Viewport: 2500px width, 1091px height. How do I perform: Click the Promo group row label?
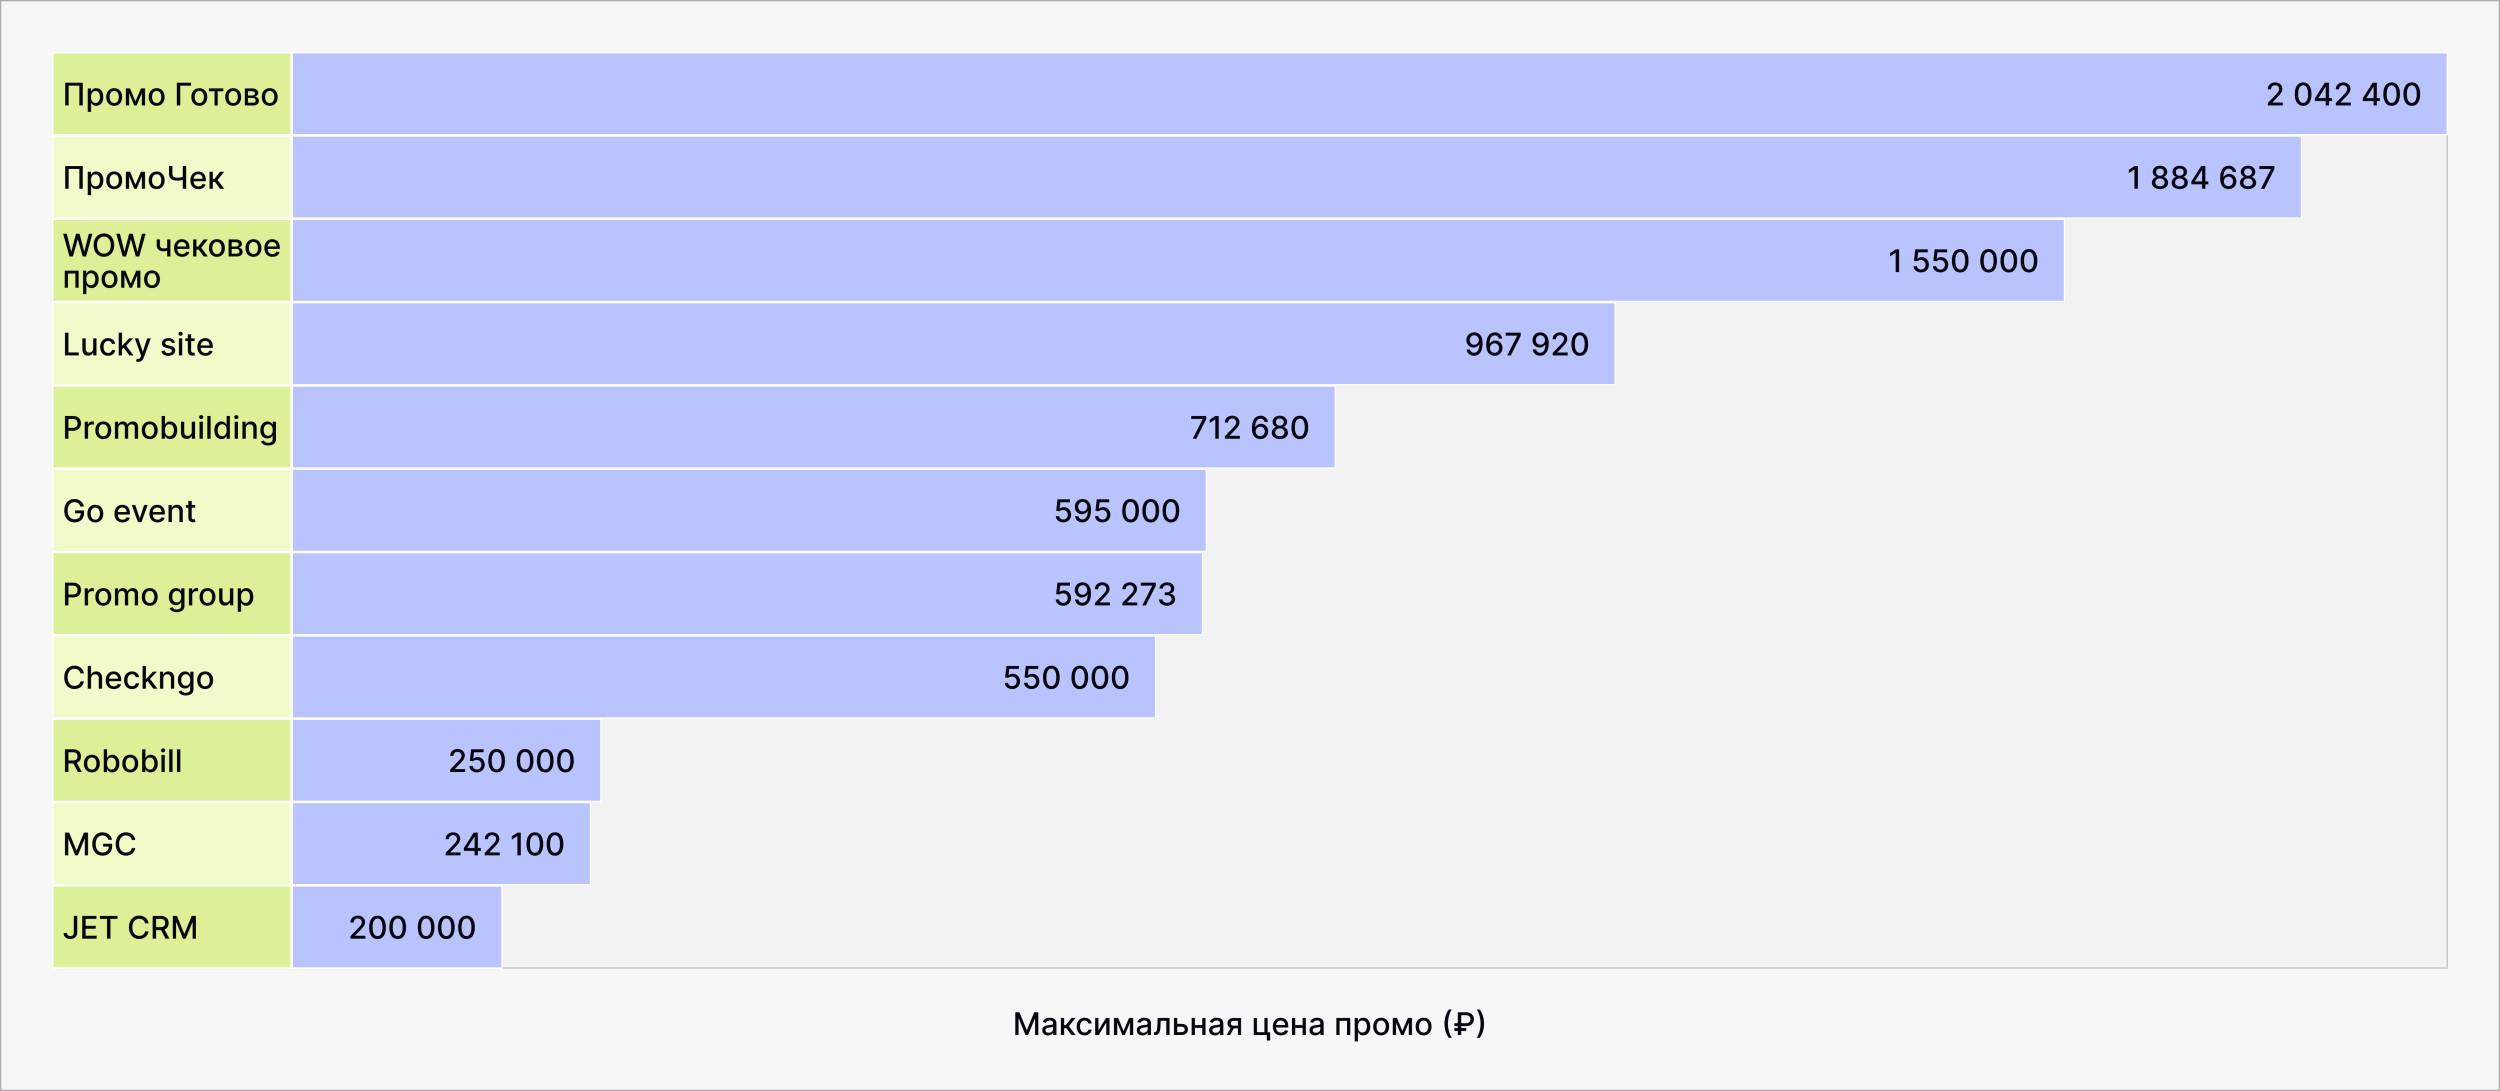tap(171, 595)
